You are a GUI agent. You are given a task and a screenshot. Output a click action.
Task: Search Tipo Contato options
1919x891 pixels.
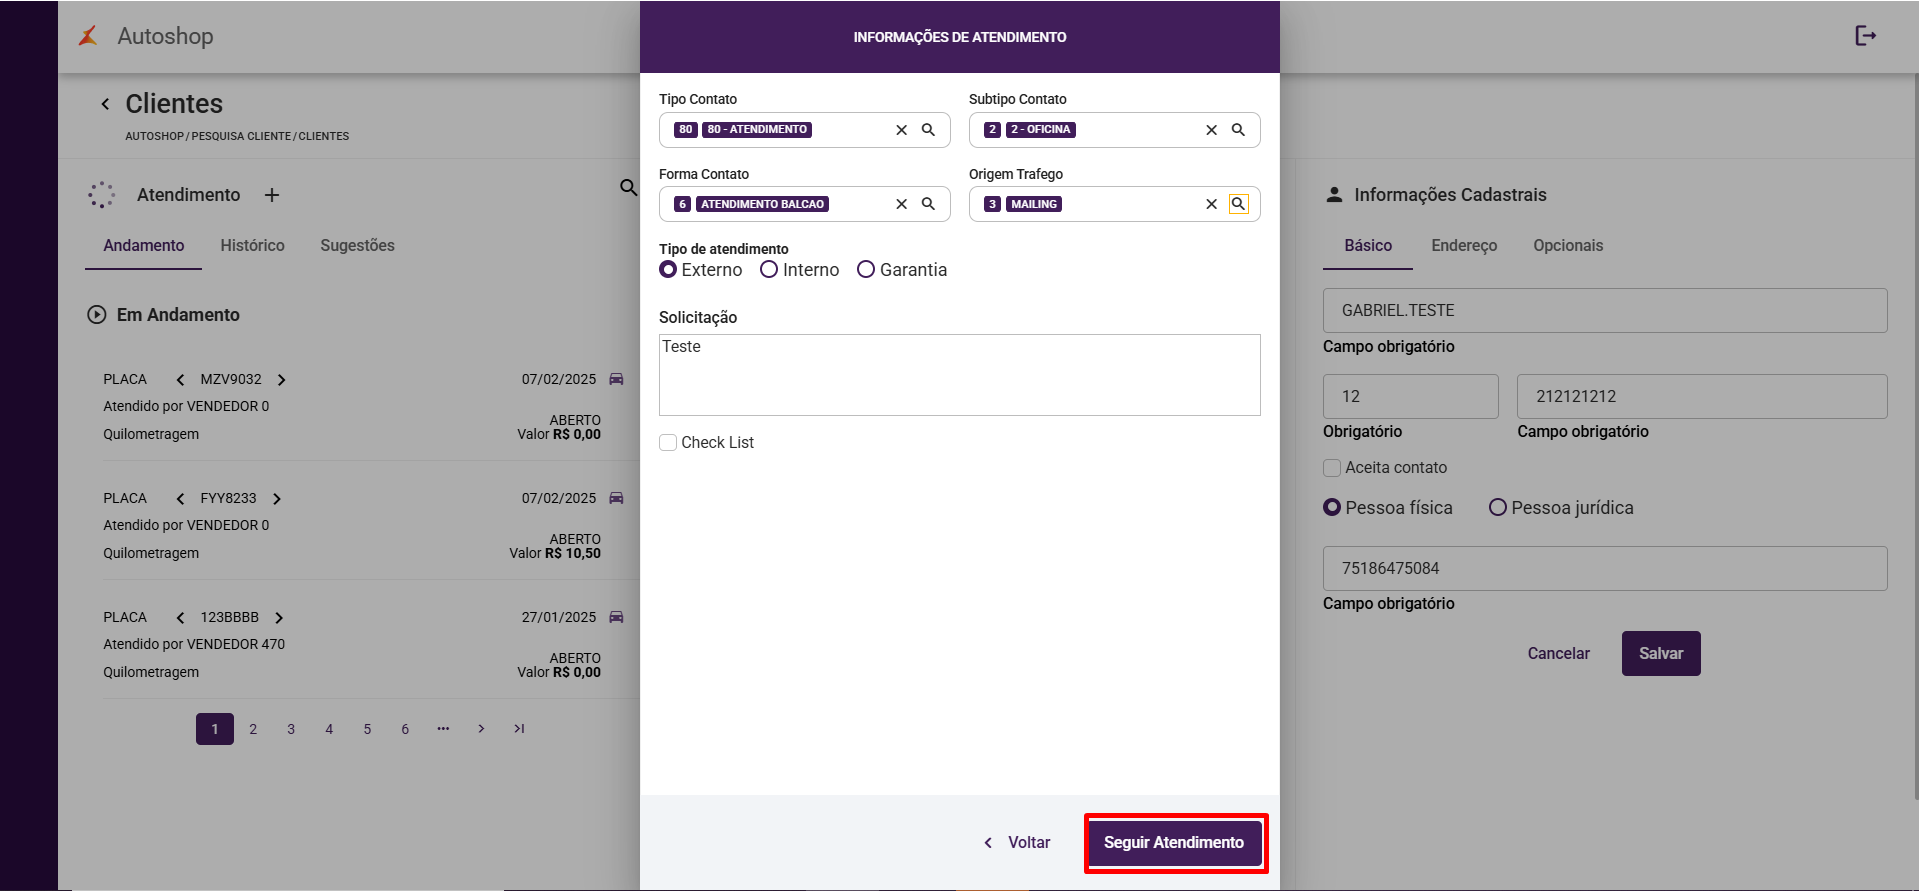coord(928,130)
